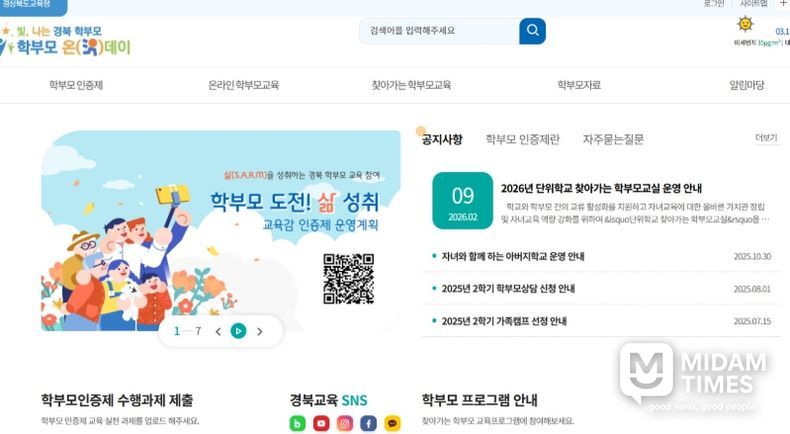This screenshot has height=434, width=790.
Task: Open the Instagram SNS icon
Action: [x=345, y=423]
